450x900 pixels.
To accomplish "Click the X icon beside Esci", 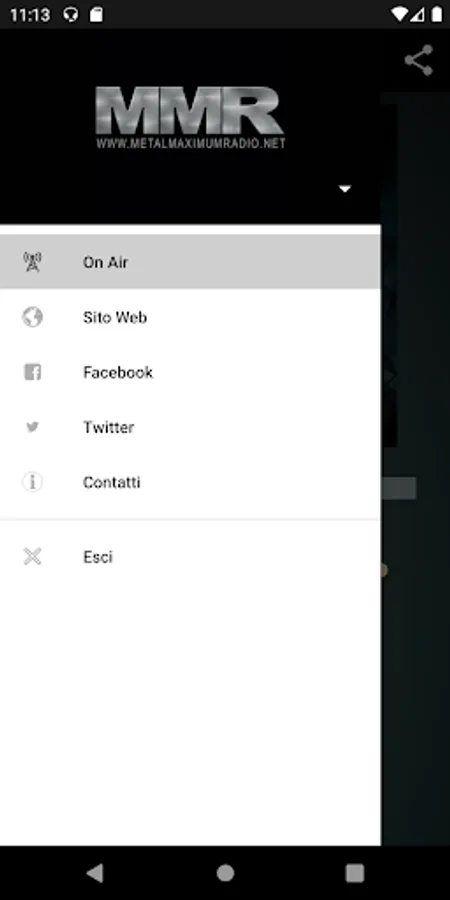I will pos(32,556).
